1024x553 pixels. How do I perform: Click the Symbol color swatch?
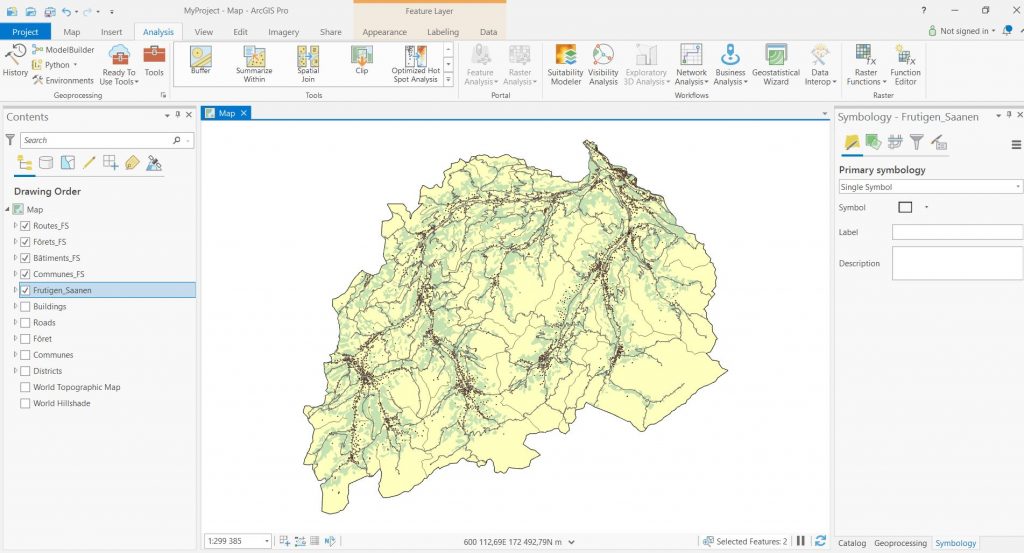[905, 208]
